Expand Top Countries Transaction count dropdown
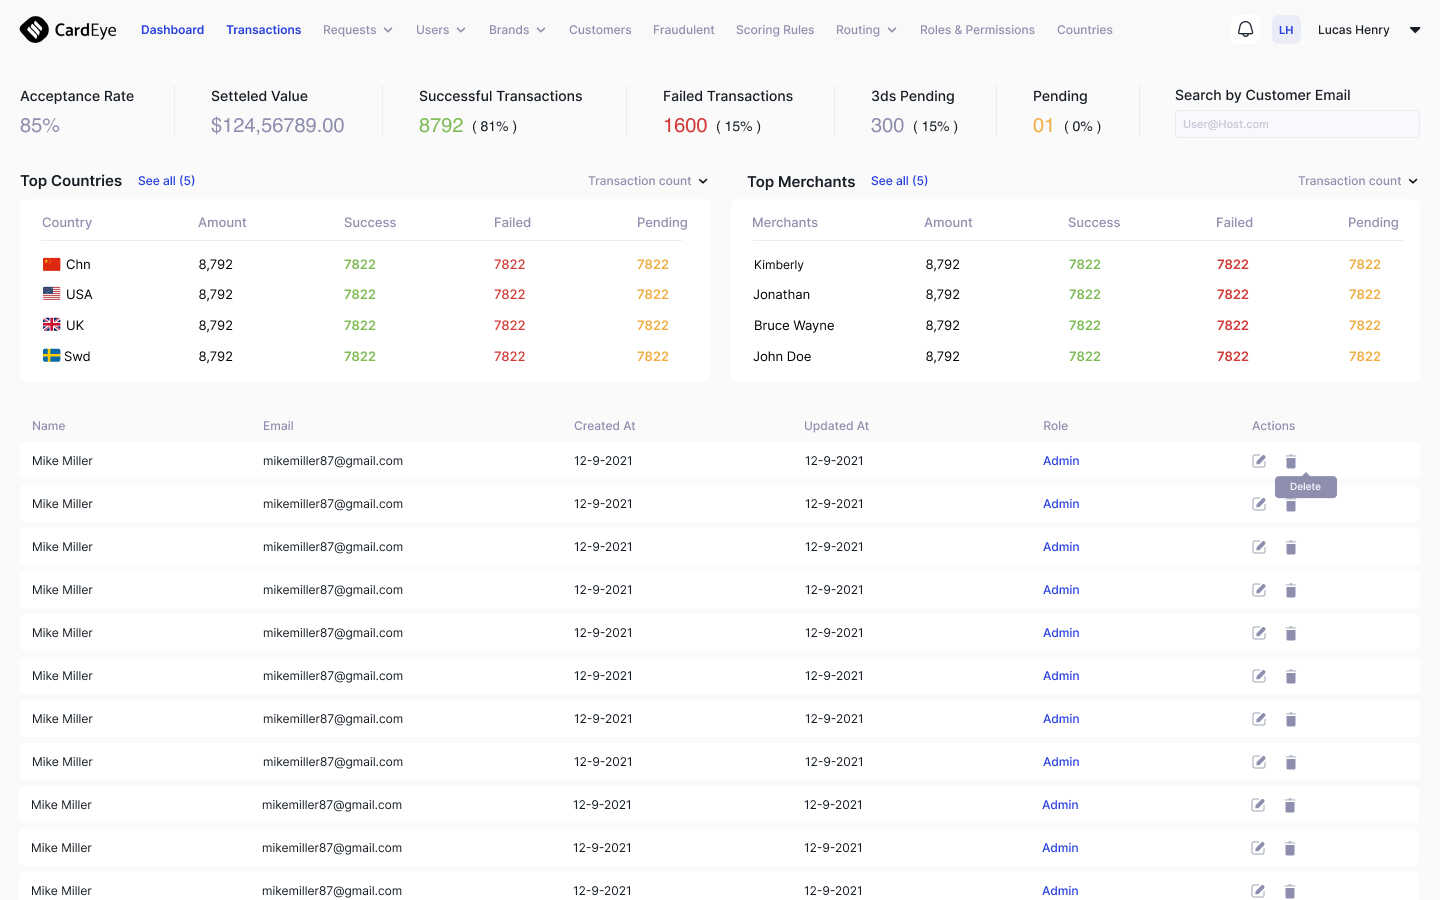Image resolution: width=1440 pixels, height=900 pixels. pos(648,181)
